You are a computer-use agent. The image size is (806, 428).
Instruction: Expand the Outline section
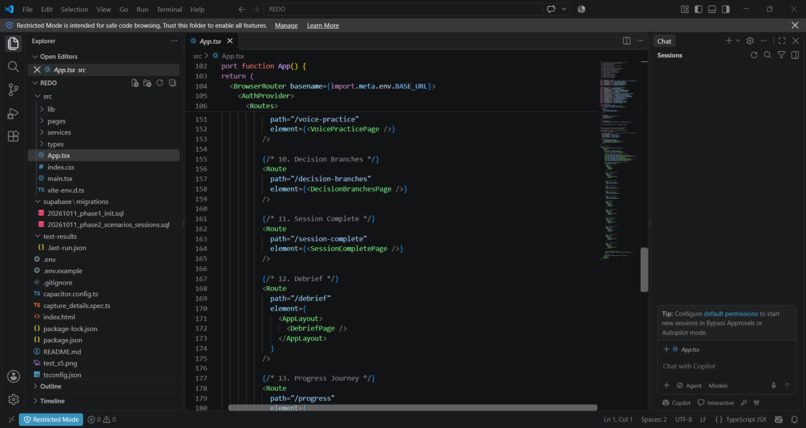[x=50, y=386]
